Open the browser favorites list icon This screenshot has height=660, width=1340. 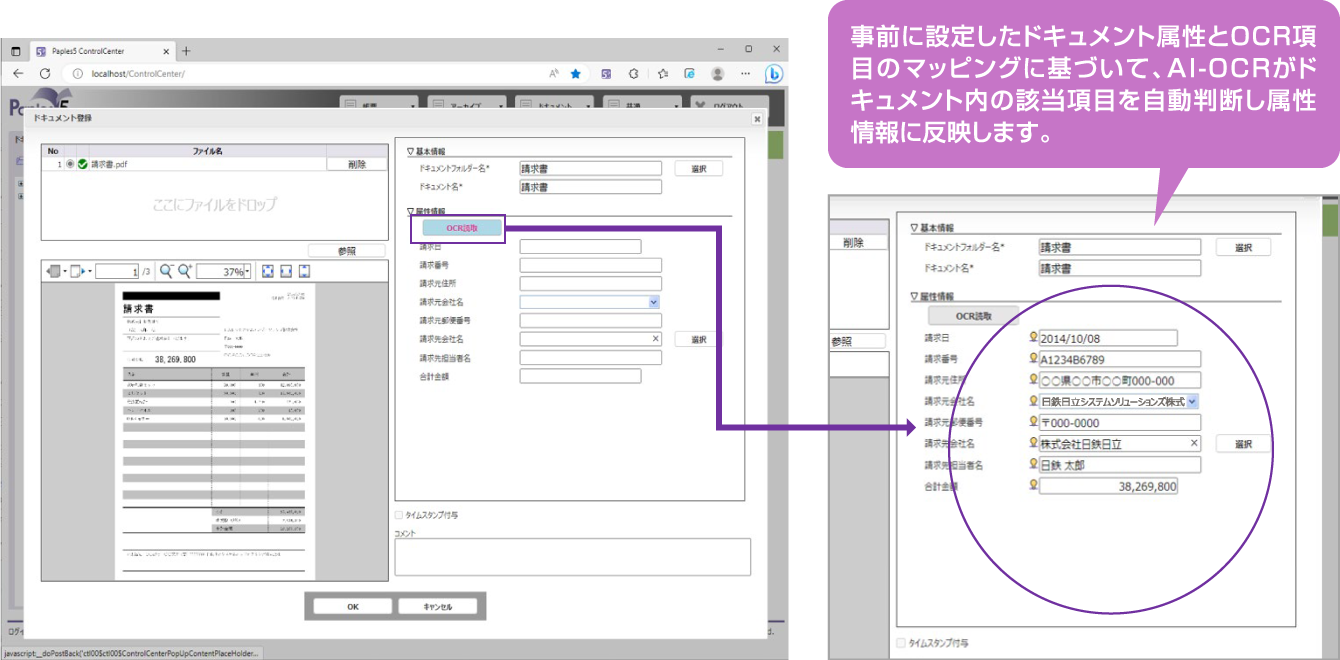pyautogui.click(x=663, y=74)
